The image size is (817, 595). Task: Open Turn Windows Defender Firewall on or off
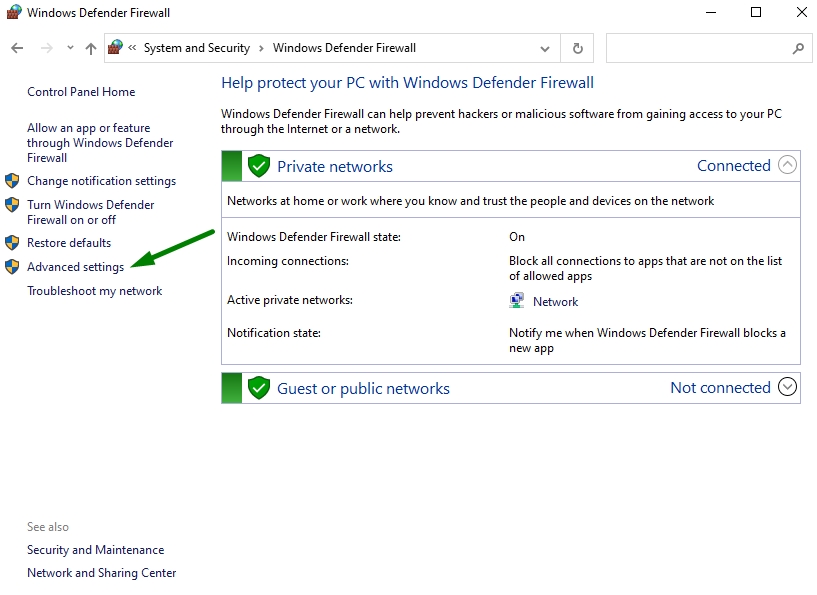point(91,212)
